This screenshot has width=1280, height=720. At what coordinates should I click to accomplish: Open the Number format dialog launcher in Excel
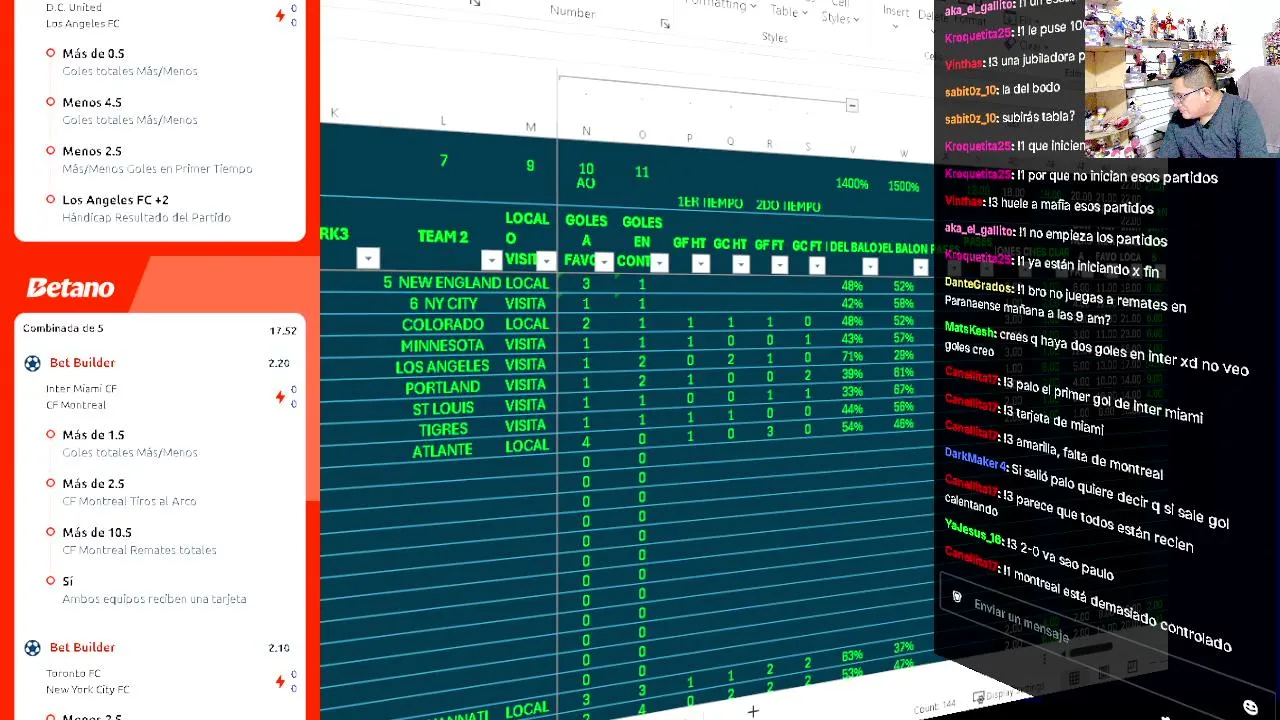click(x=664, y=24)
